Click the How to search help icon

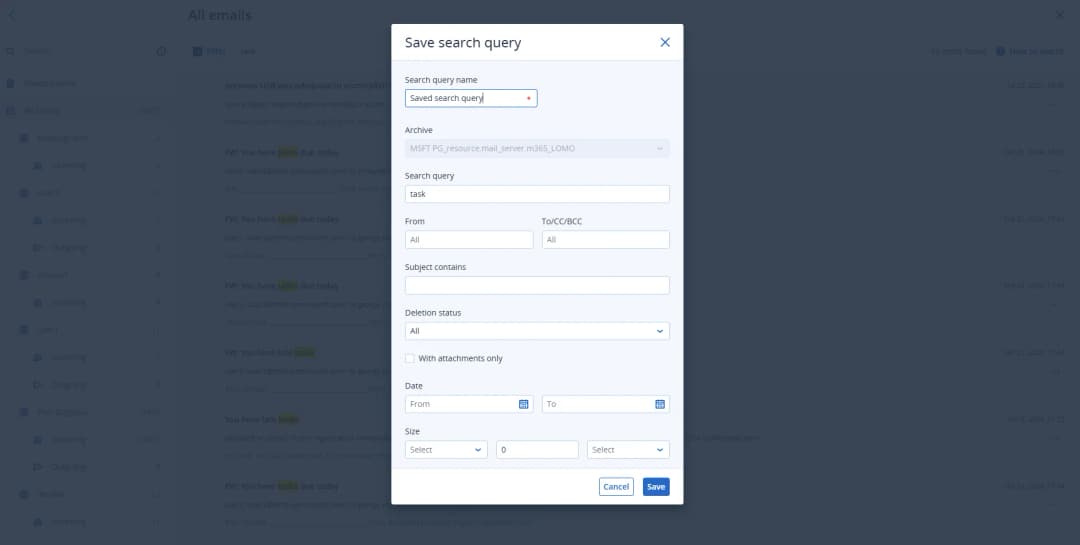click(1000, 51)
